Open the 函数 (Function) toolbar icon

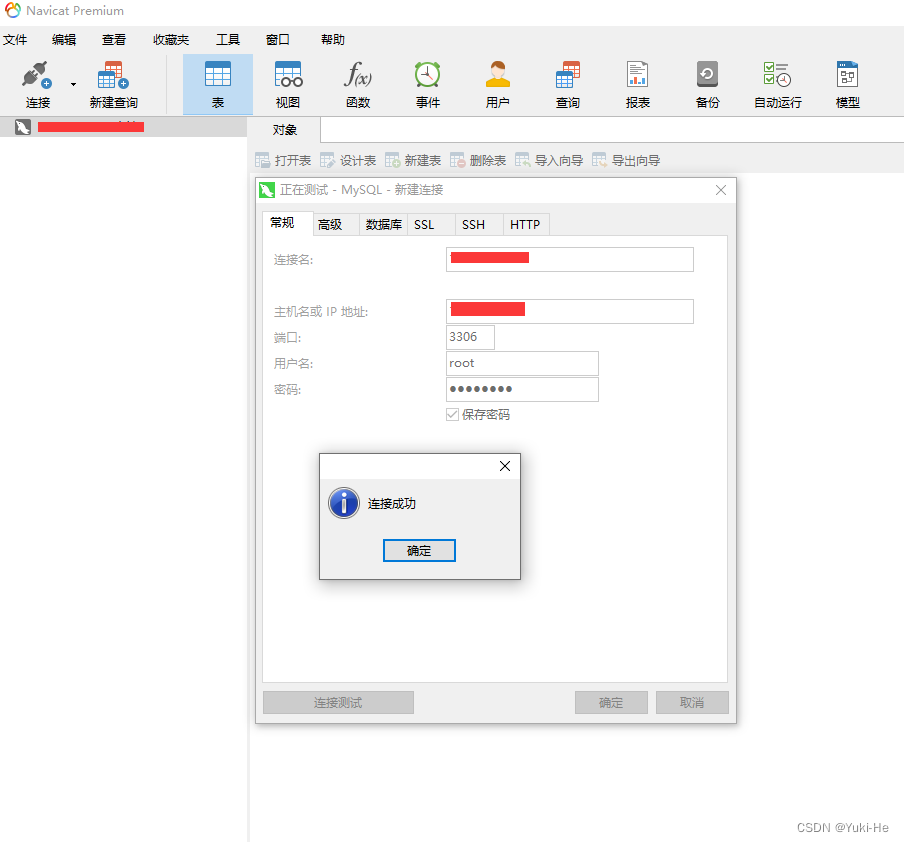tap(357, 84)
